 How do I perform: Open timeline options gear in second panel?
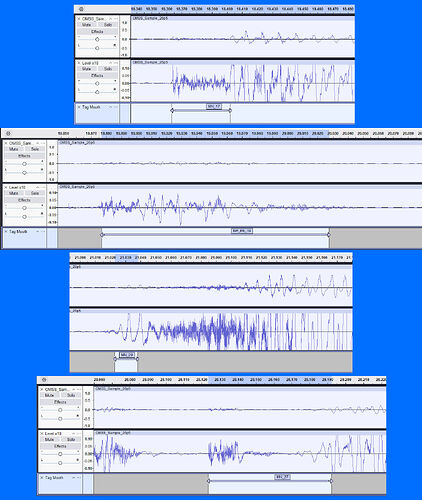[8, 133]
